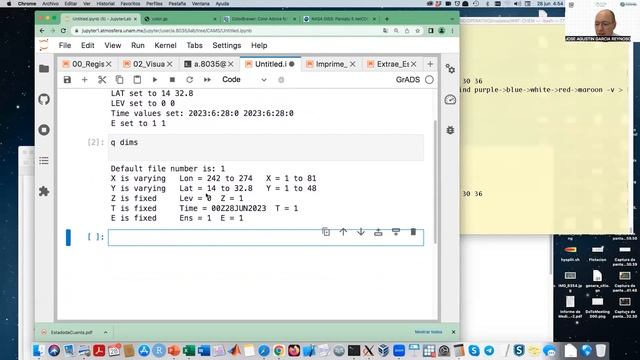Open Finder from the Dock
This screenshot has height=360, width=640.
coord(39,350)
